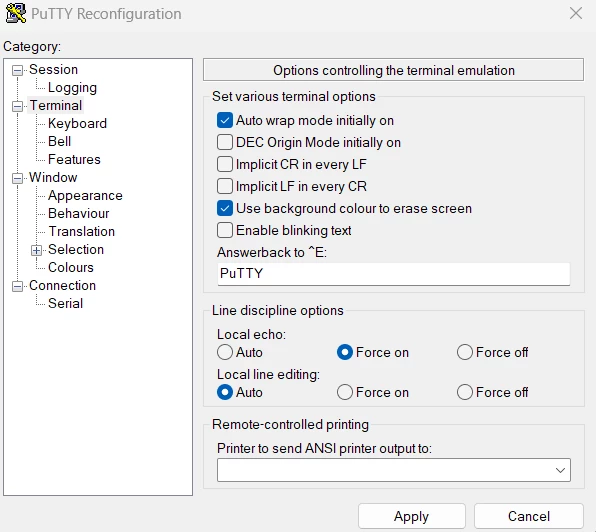Select the Terminal category
The height and width of the screenshot is (532, 596).
tap(55, 106)
